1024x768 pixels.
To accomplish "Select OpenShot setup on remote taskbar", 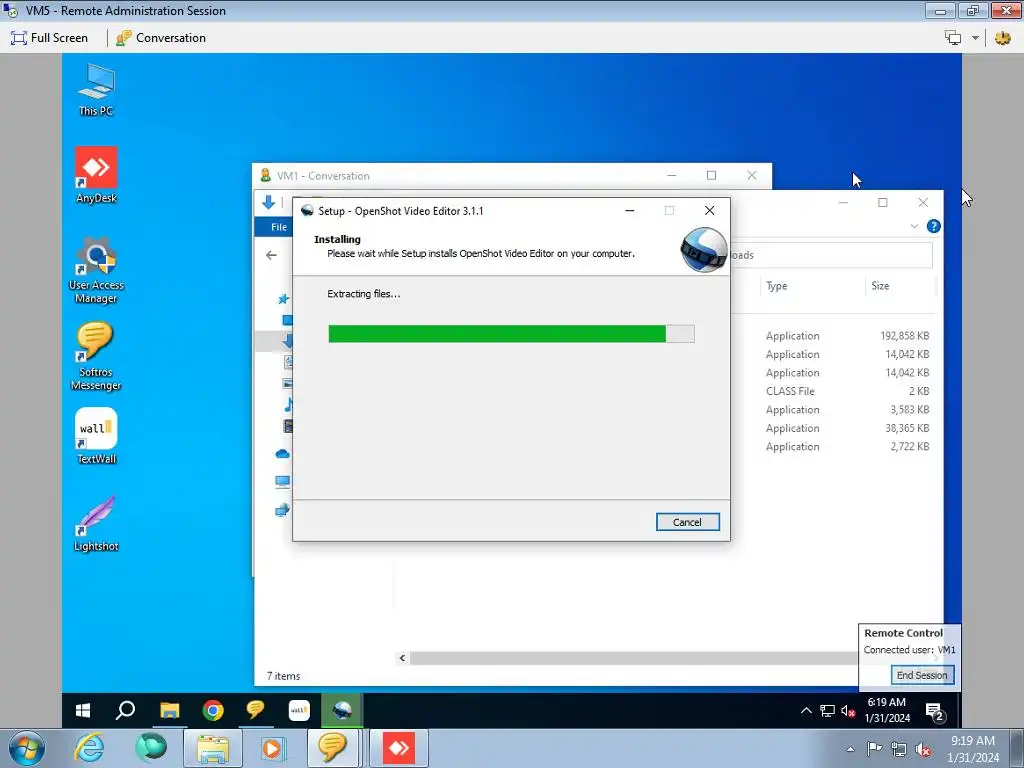I will tap(342, 711).
